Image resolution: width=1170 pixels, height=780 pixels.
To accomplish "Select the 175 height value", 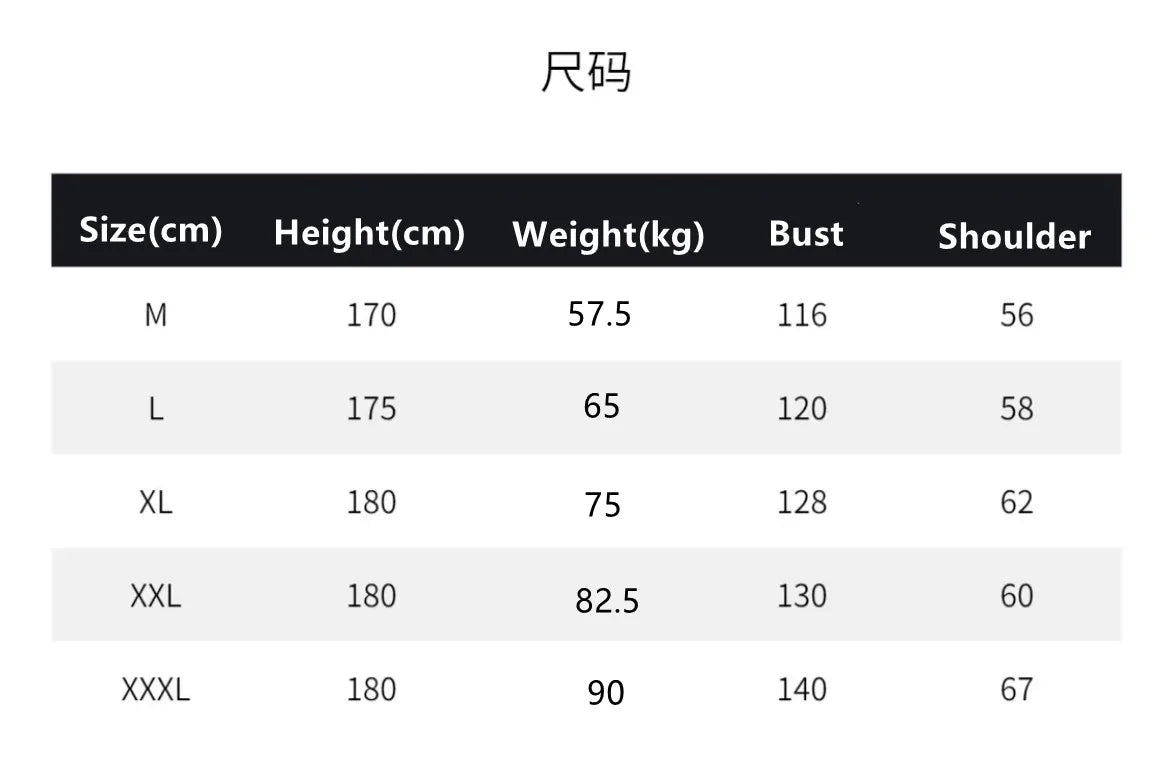I will [371, 409].
